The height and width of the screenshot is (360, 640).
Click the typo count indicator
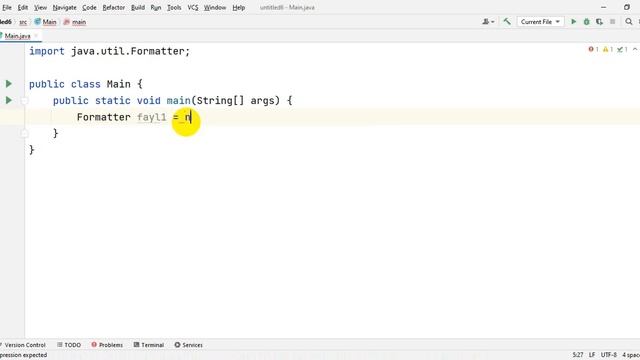tap(622, 49)
